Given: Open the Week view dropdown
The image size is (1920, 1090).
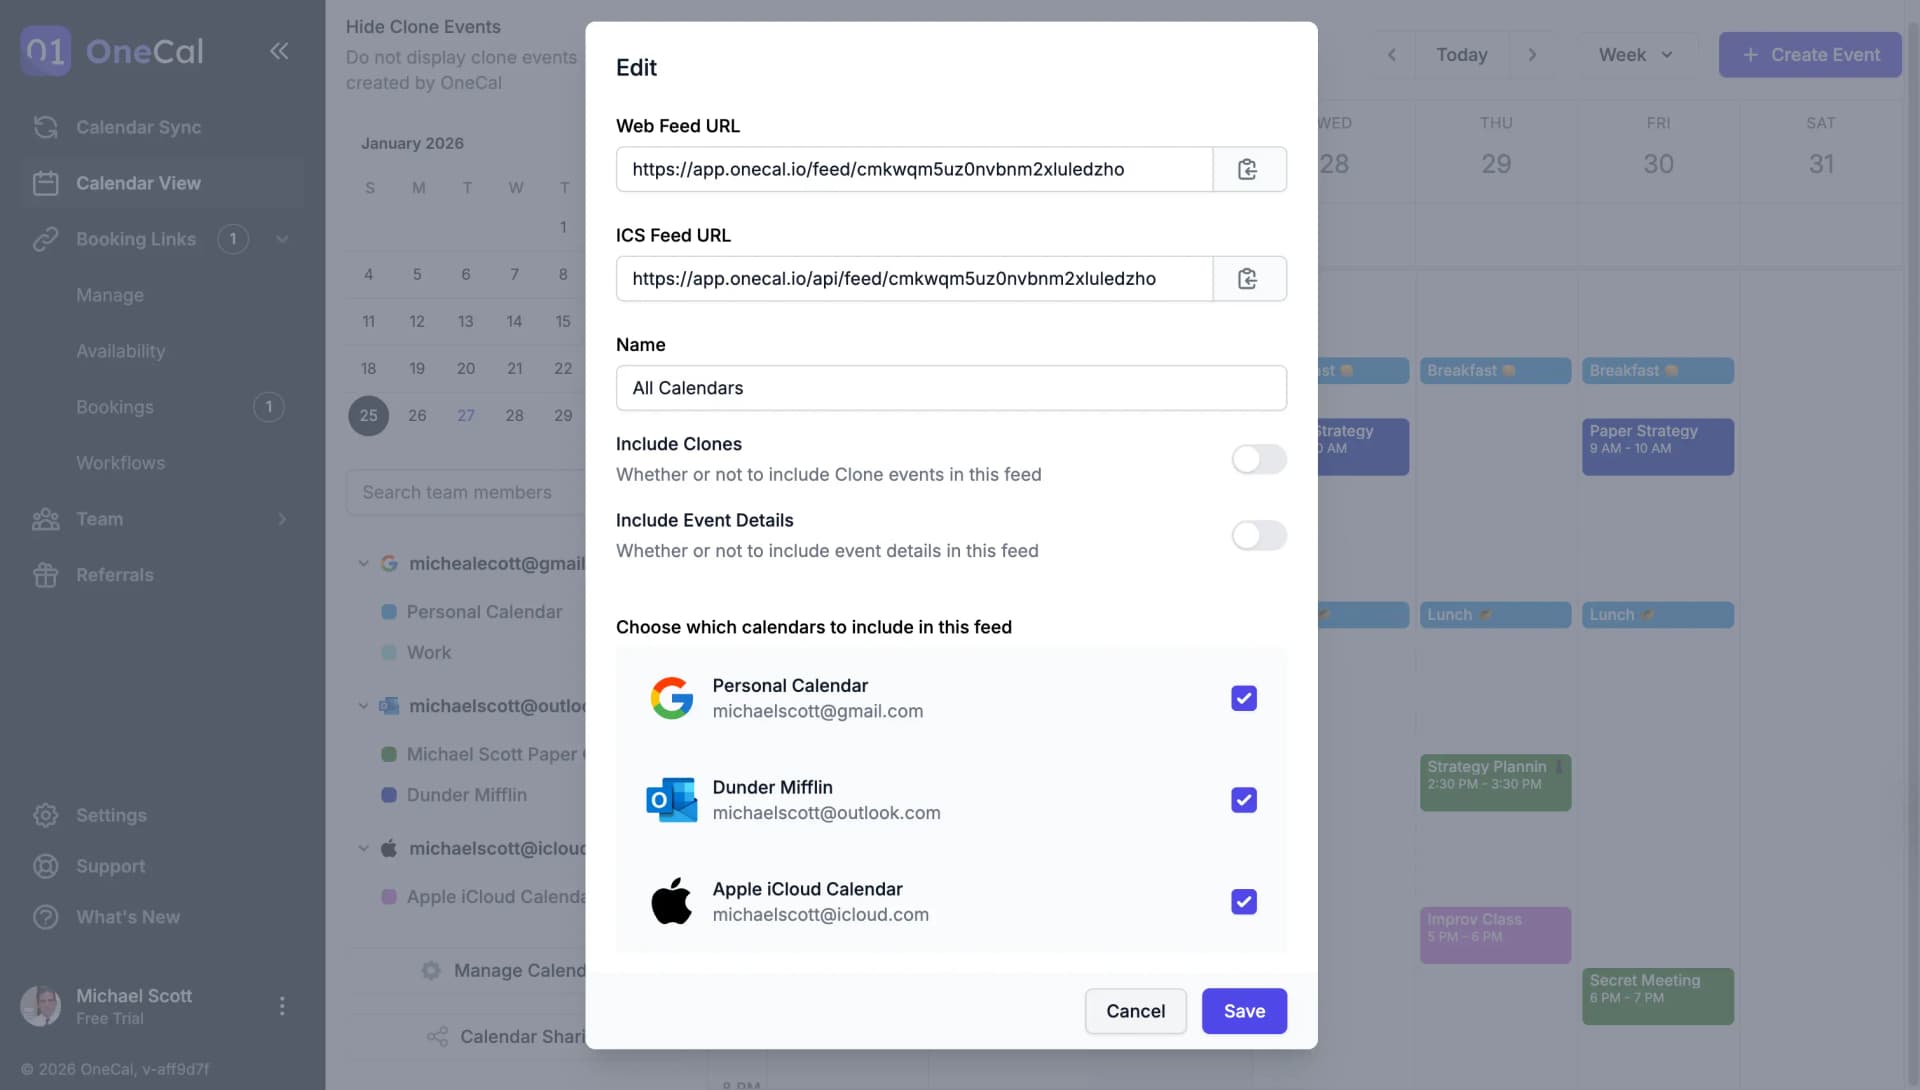Looking at the screenshot, I should (x=1634, y=55).
